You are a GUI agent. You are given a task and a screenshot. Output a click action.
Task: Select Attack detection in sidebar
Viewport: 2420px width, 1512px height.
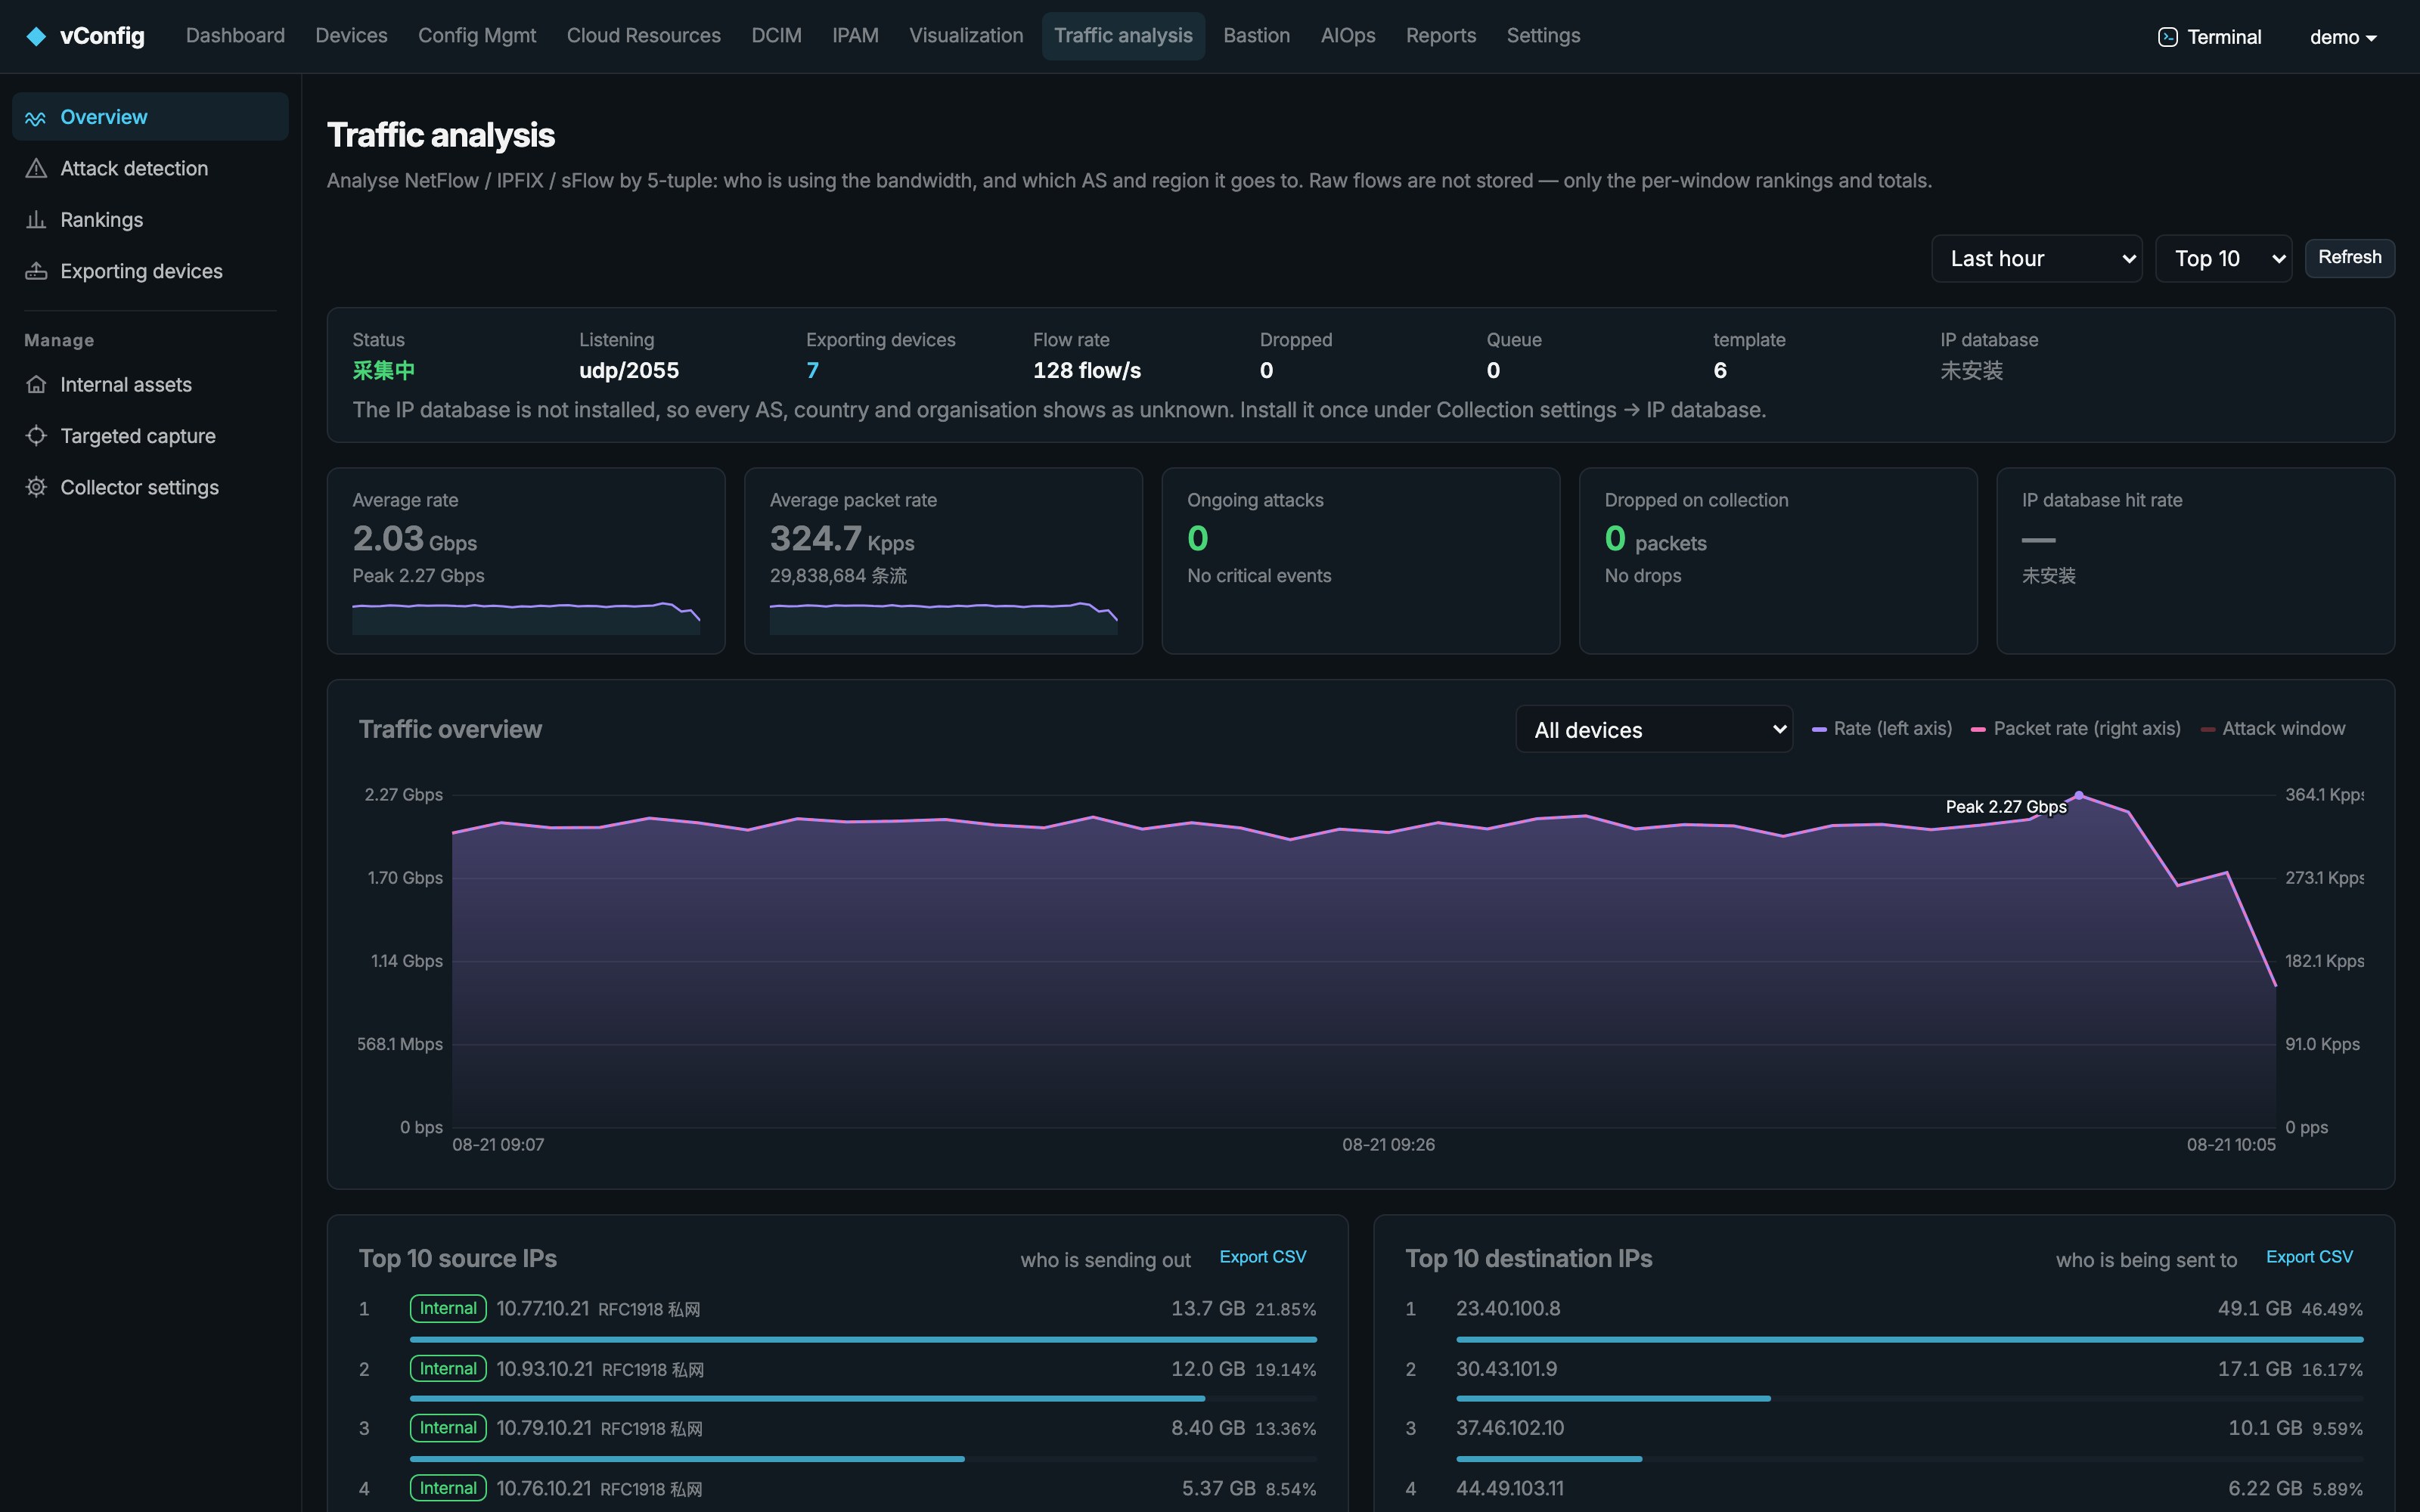tap(150, 168)
